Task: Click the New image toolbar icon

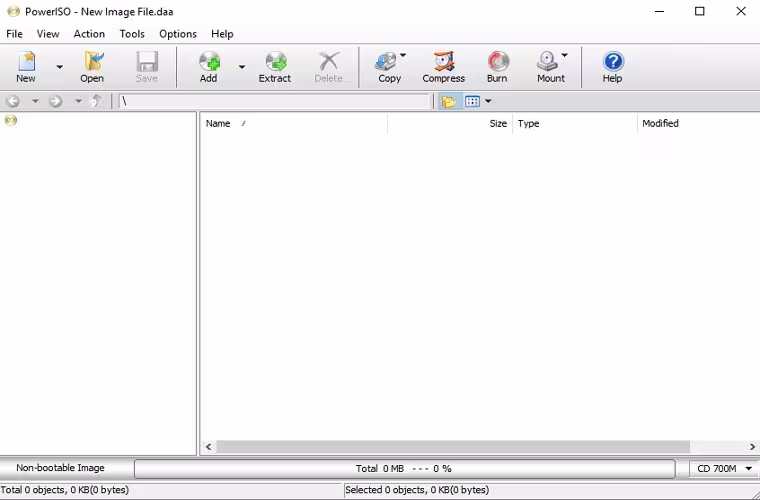Action: 26,66
